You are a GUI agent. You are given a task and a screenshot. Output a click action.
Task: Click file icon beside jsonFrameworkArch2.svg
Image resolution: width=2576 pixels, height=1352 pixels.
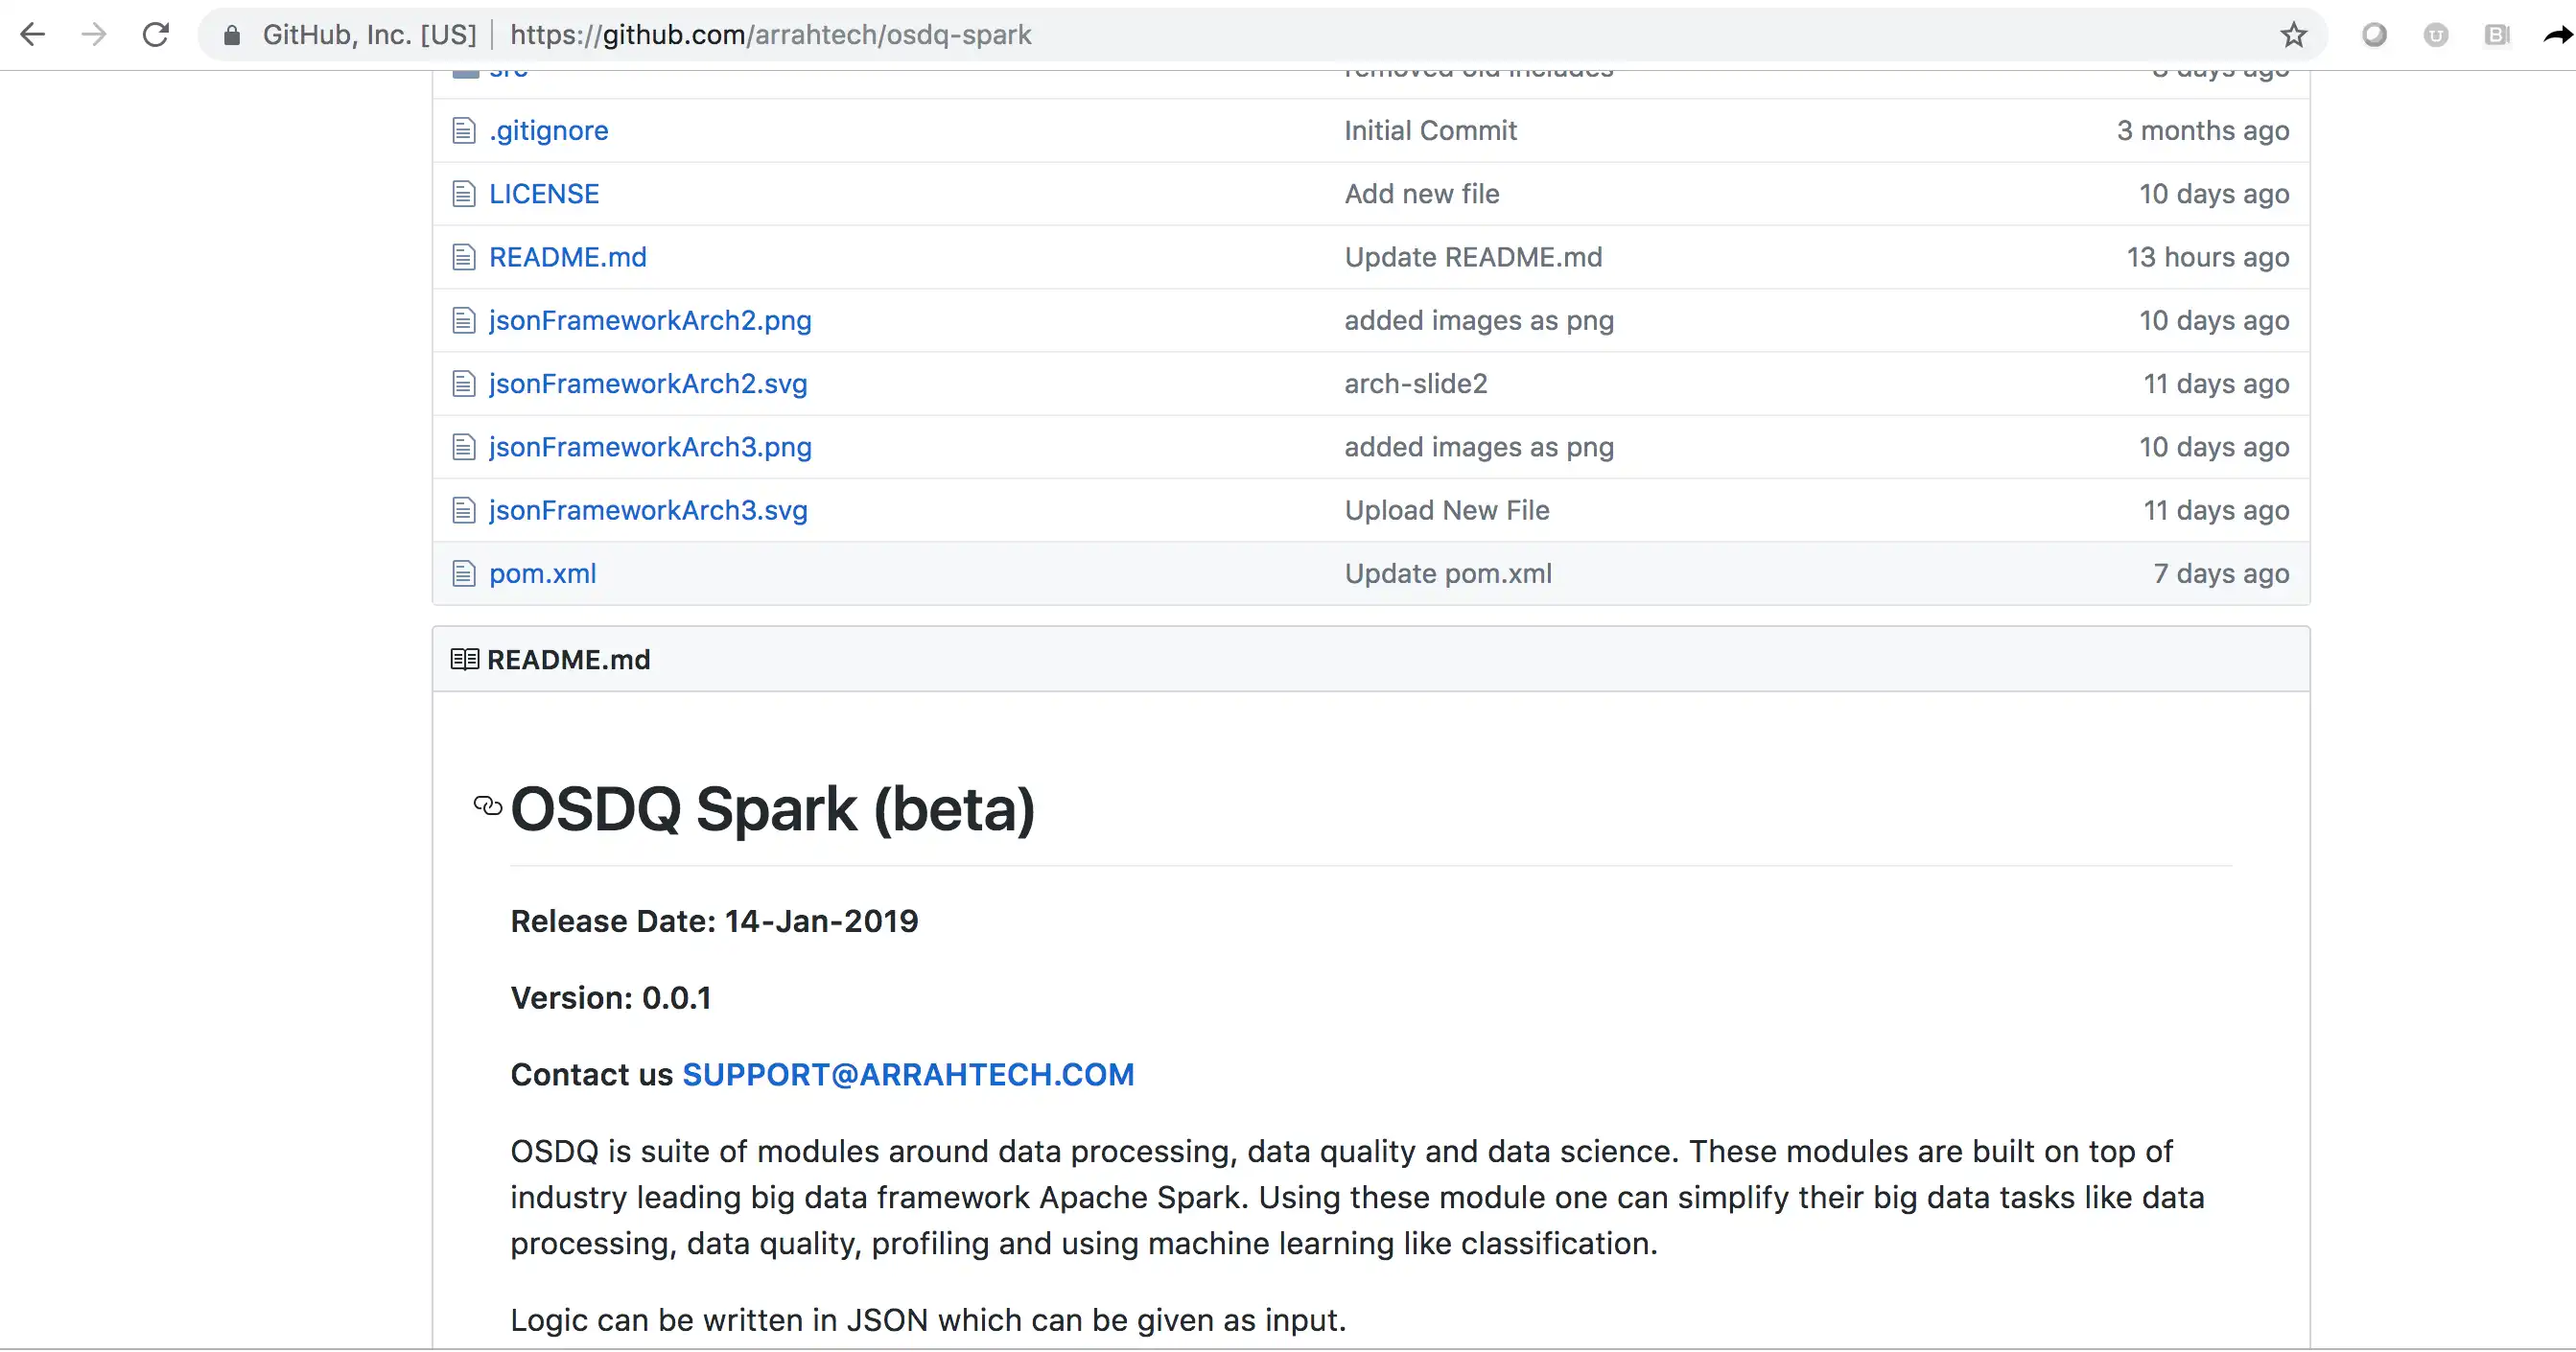pyautogui.click(x=463, y=384)
